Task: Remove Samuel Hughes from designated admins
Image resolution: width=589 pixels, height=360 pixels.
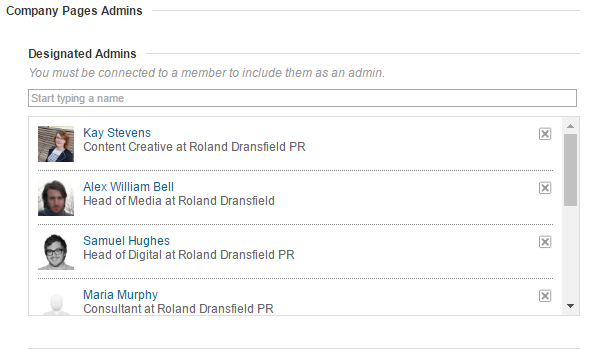Action: [545, 242]
